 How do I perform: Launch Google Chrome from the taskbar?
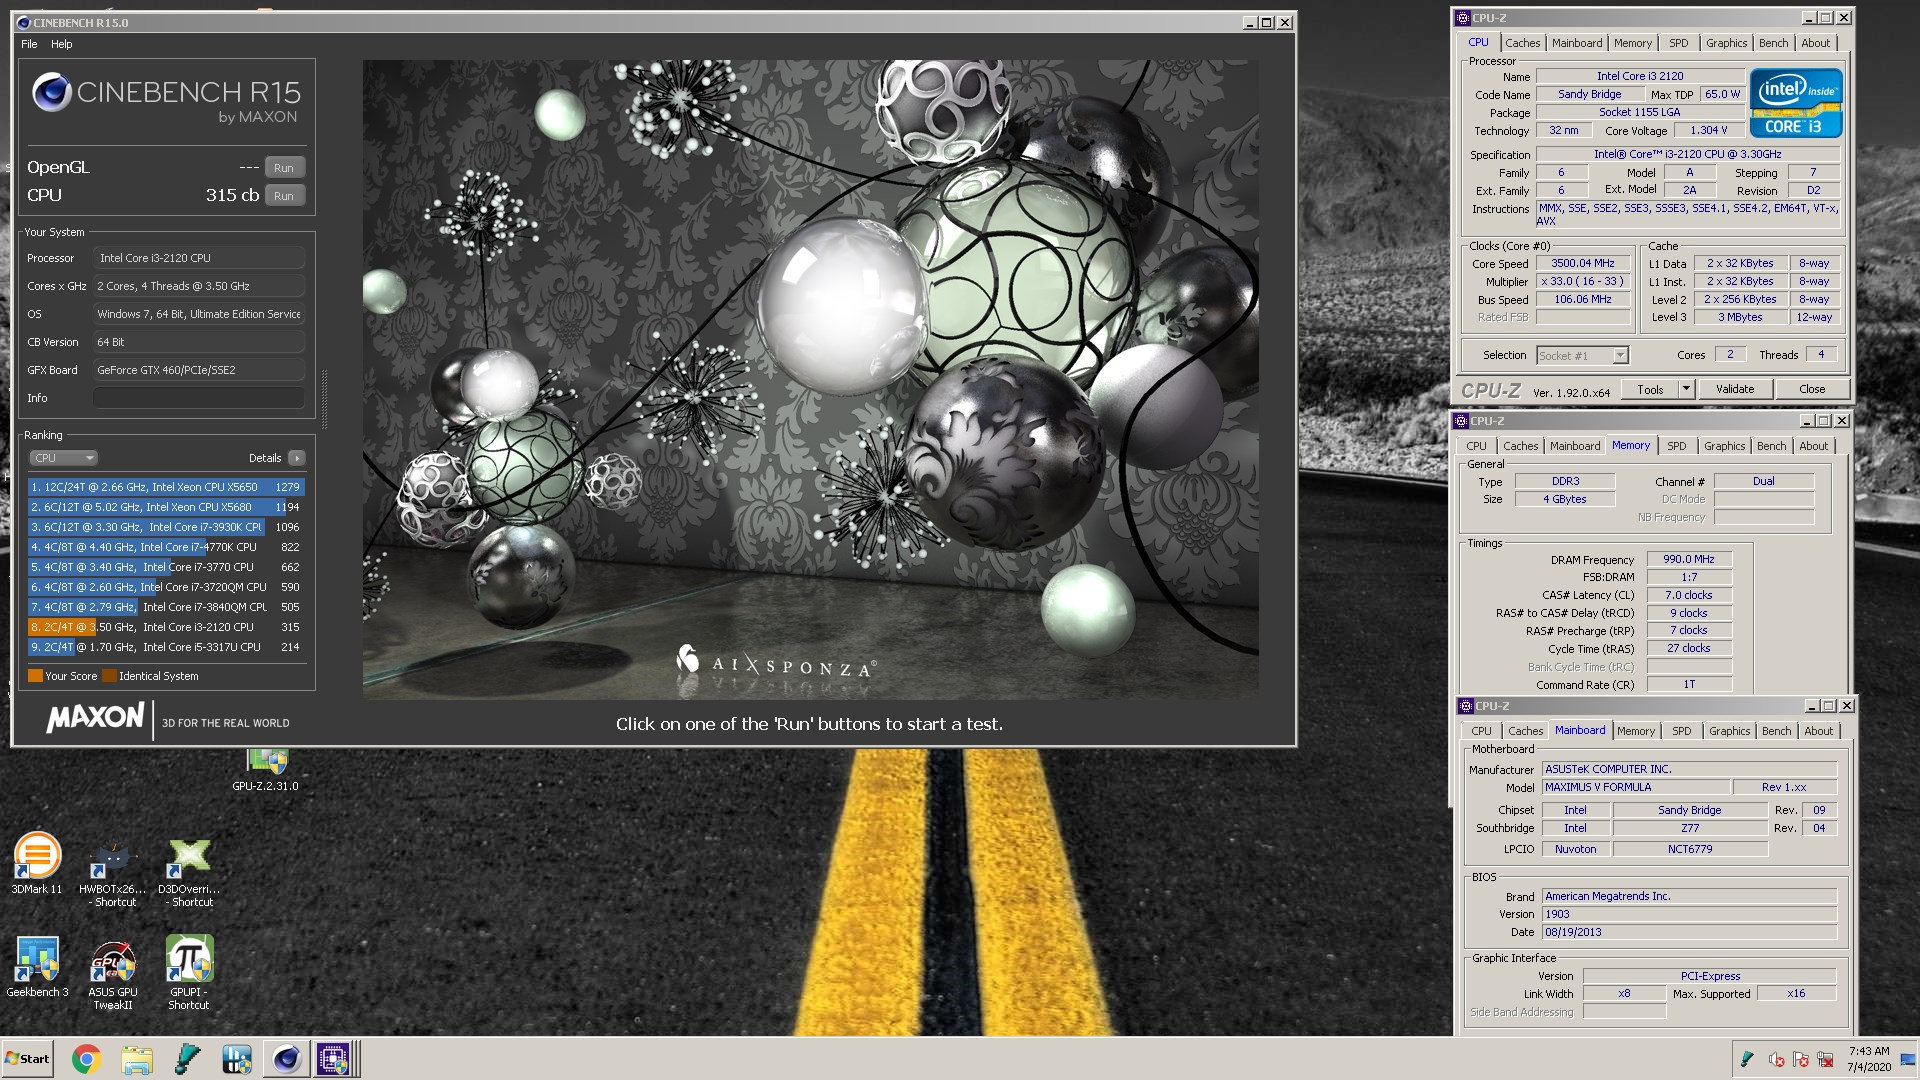point(86,1059)
